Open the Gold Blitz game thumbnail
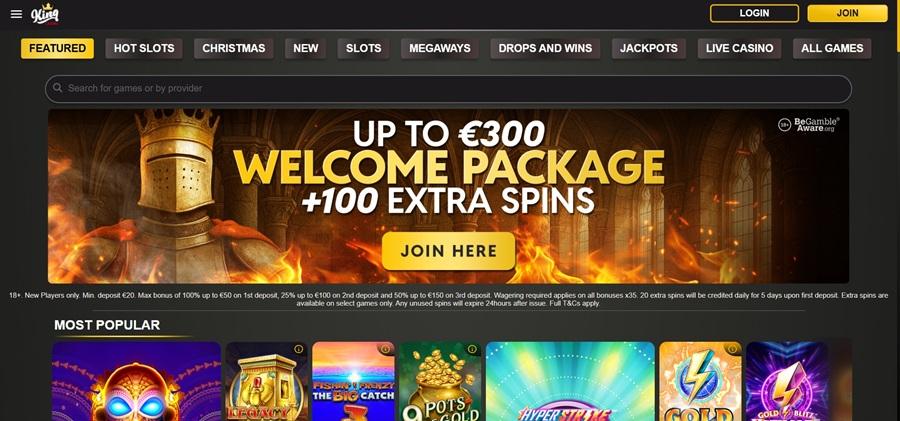The height and width of the screenshot is (421, 900). tap(786, 381)
